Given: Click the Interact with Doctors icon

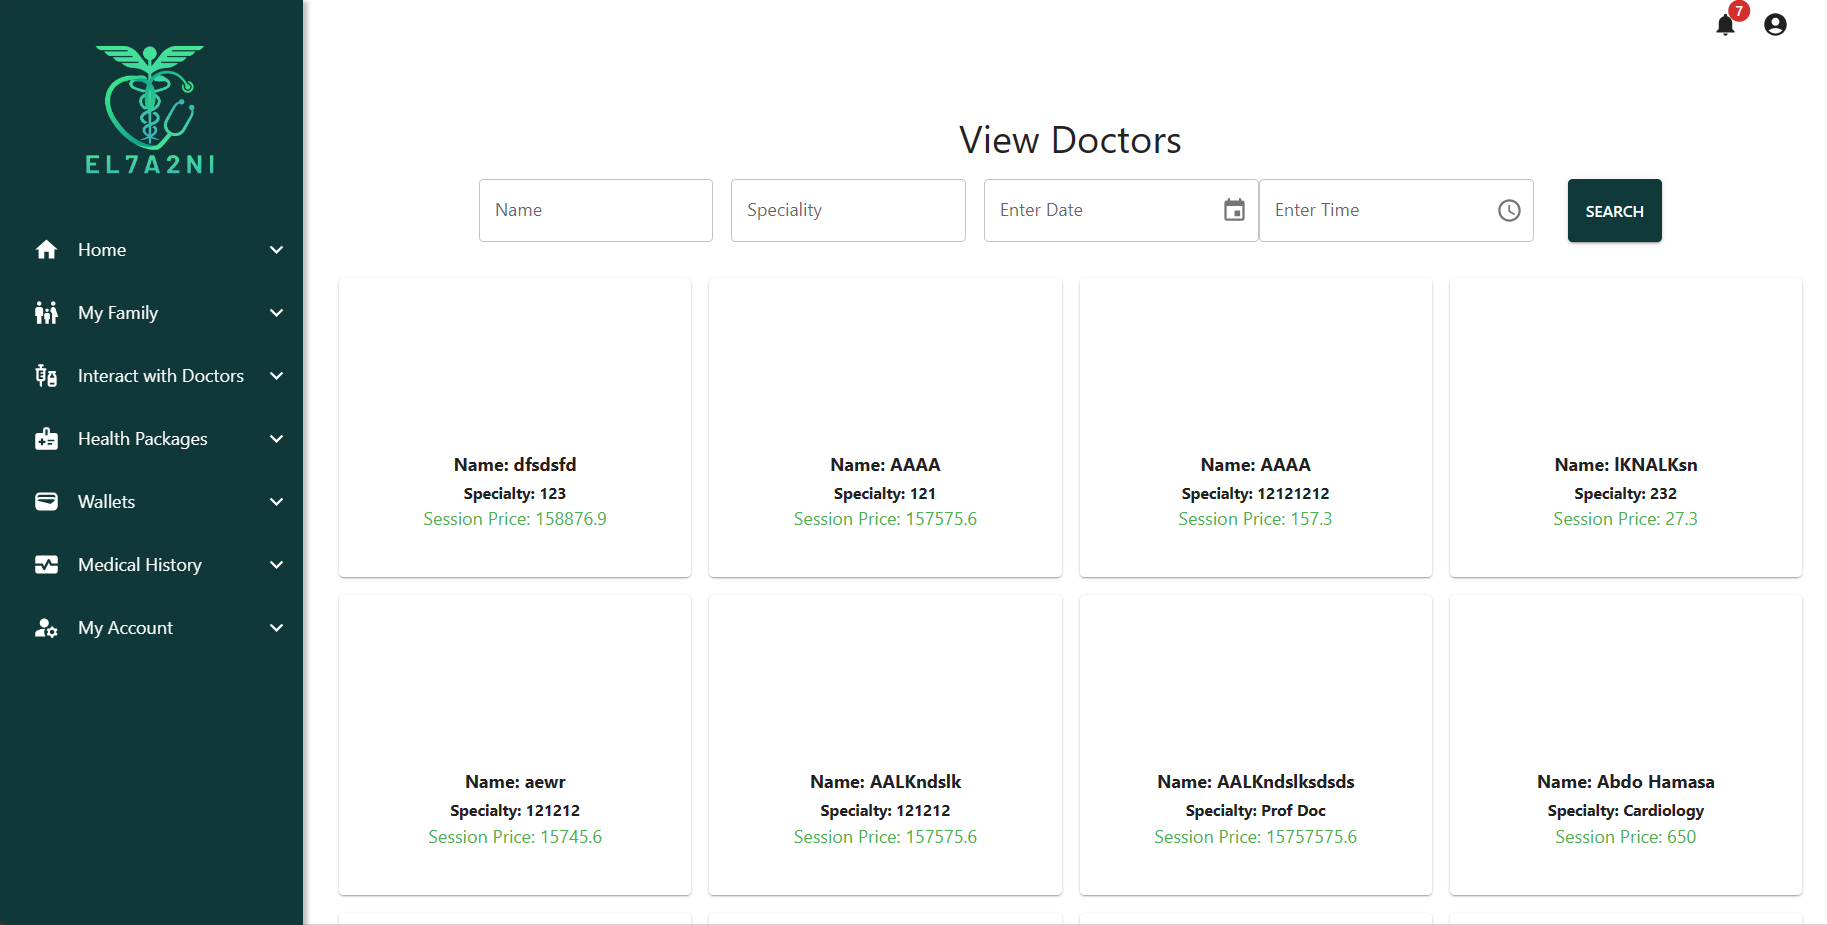Looking at the screenshot, I should [46, 376].
